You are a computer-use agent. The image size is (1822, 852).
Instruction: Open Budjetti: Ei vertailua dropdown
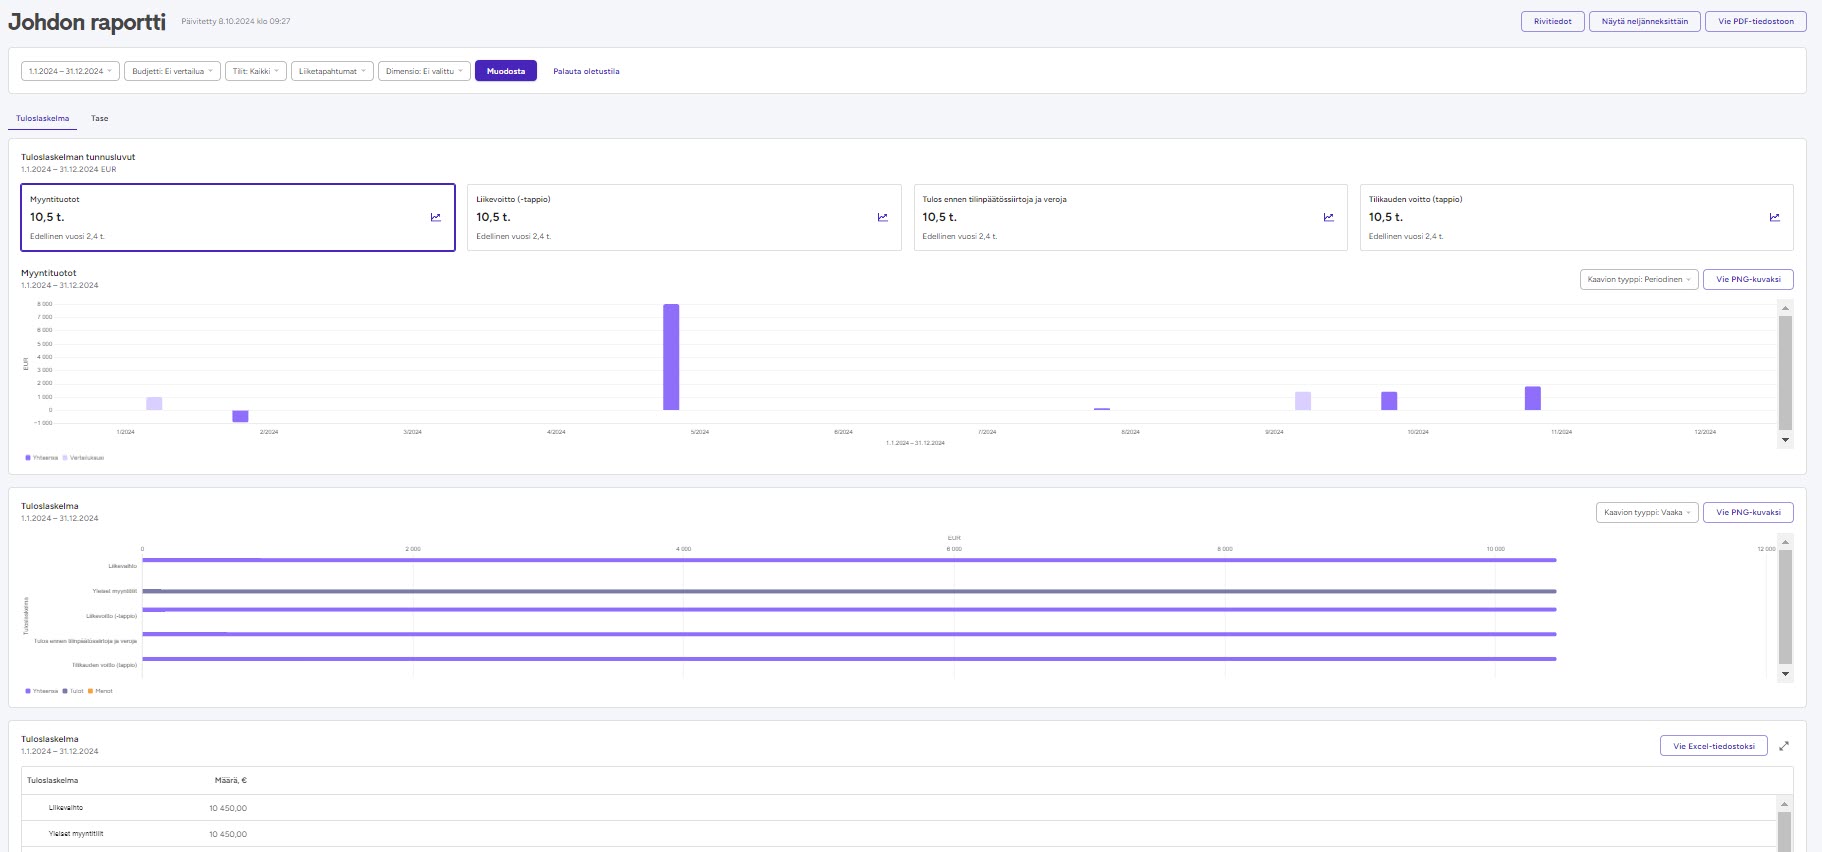[172, 71]
